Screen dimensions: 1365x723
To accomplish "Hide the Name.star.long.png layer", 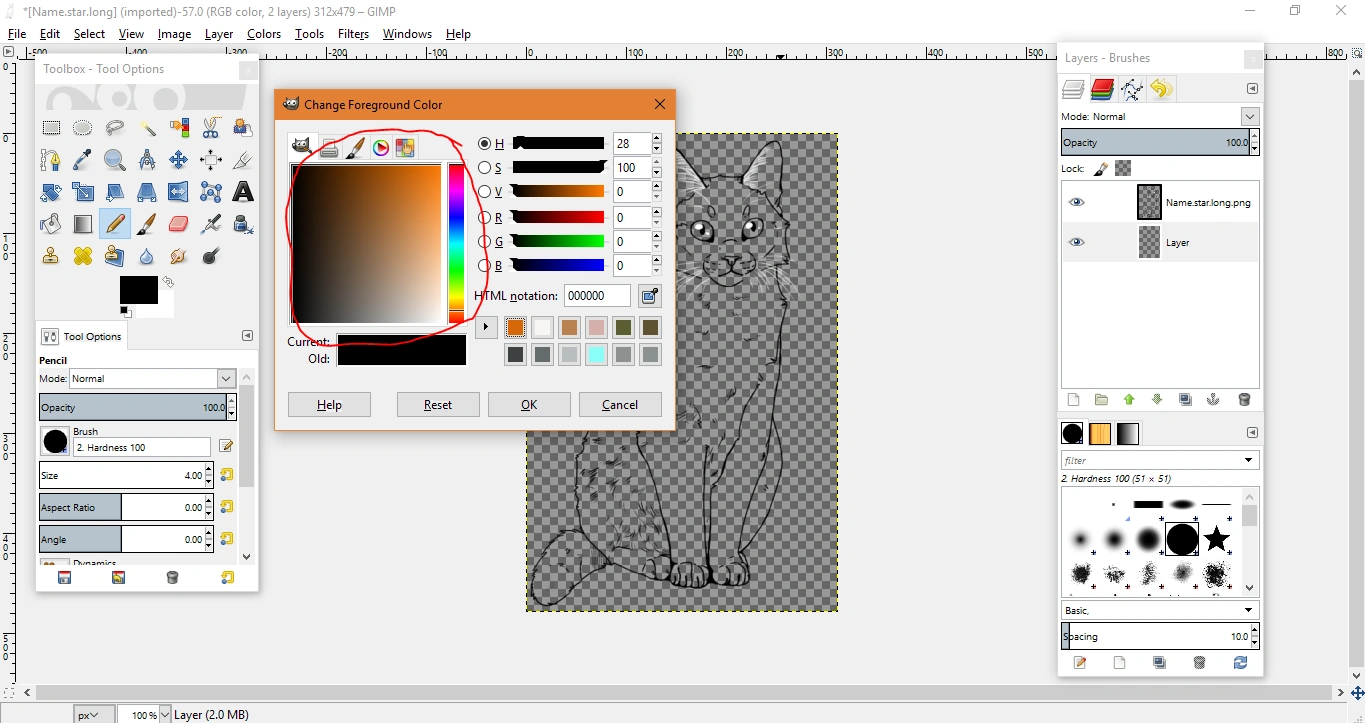I will 1076,202.
